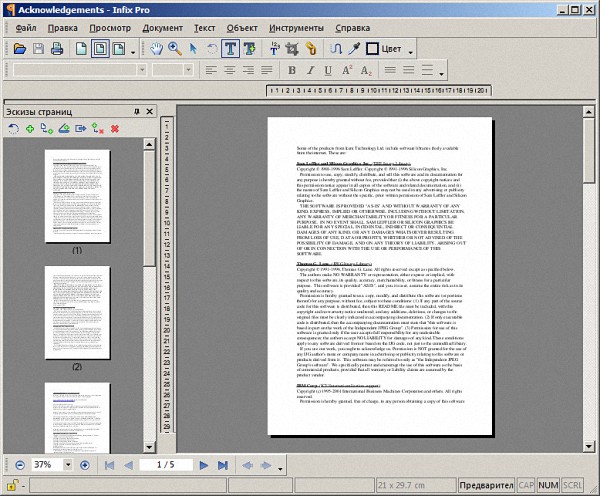Expand the font name combo box

click(x=142, y=71)
